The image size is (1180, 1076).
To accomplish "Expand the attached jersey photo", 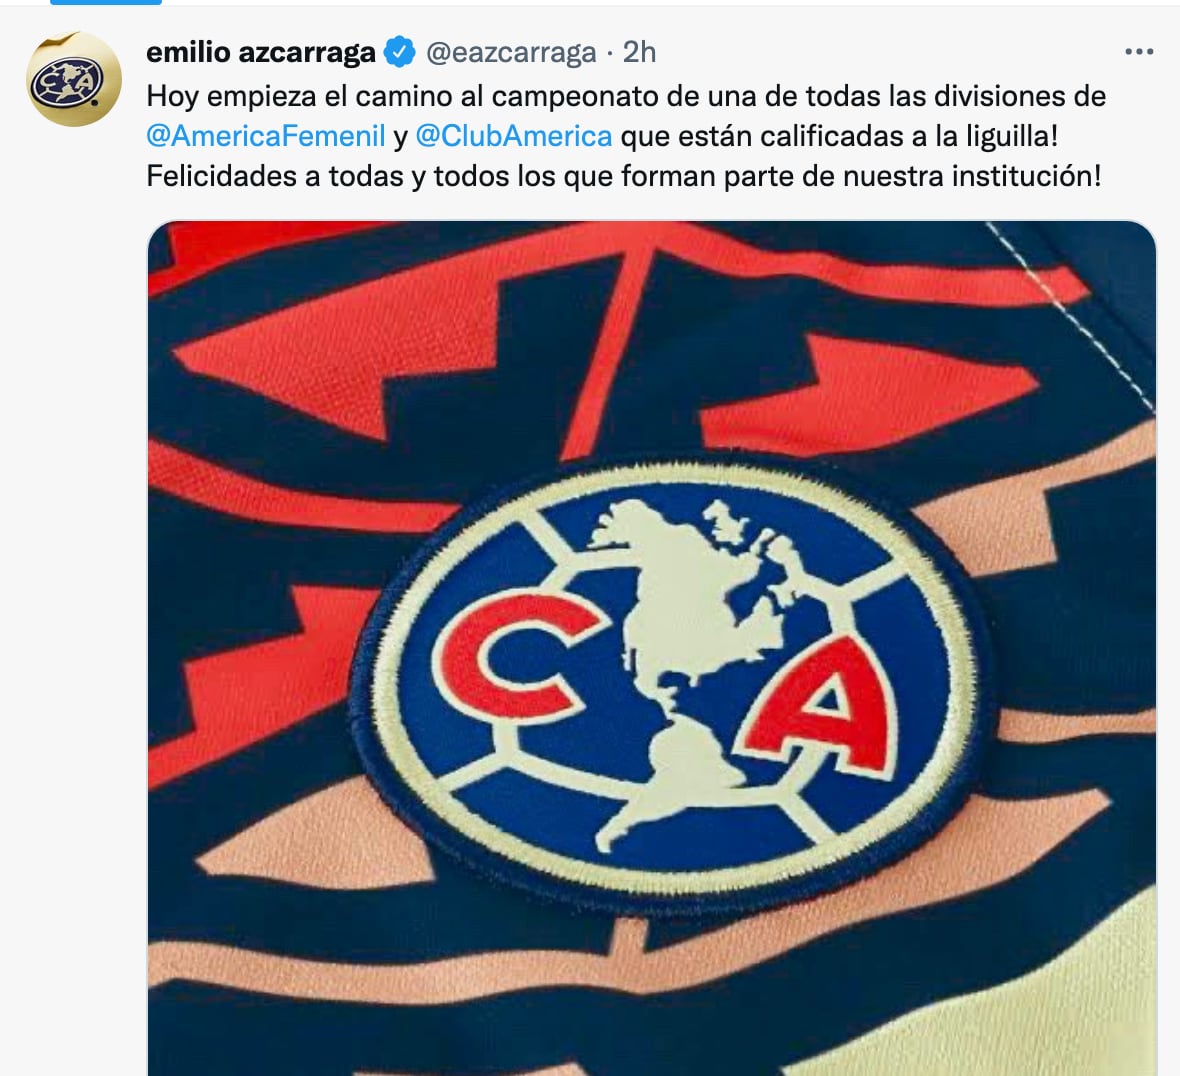I will [x=652, y=648].
